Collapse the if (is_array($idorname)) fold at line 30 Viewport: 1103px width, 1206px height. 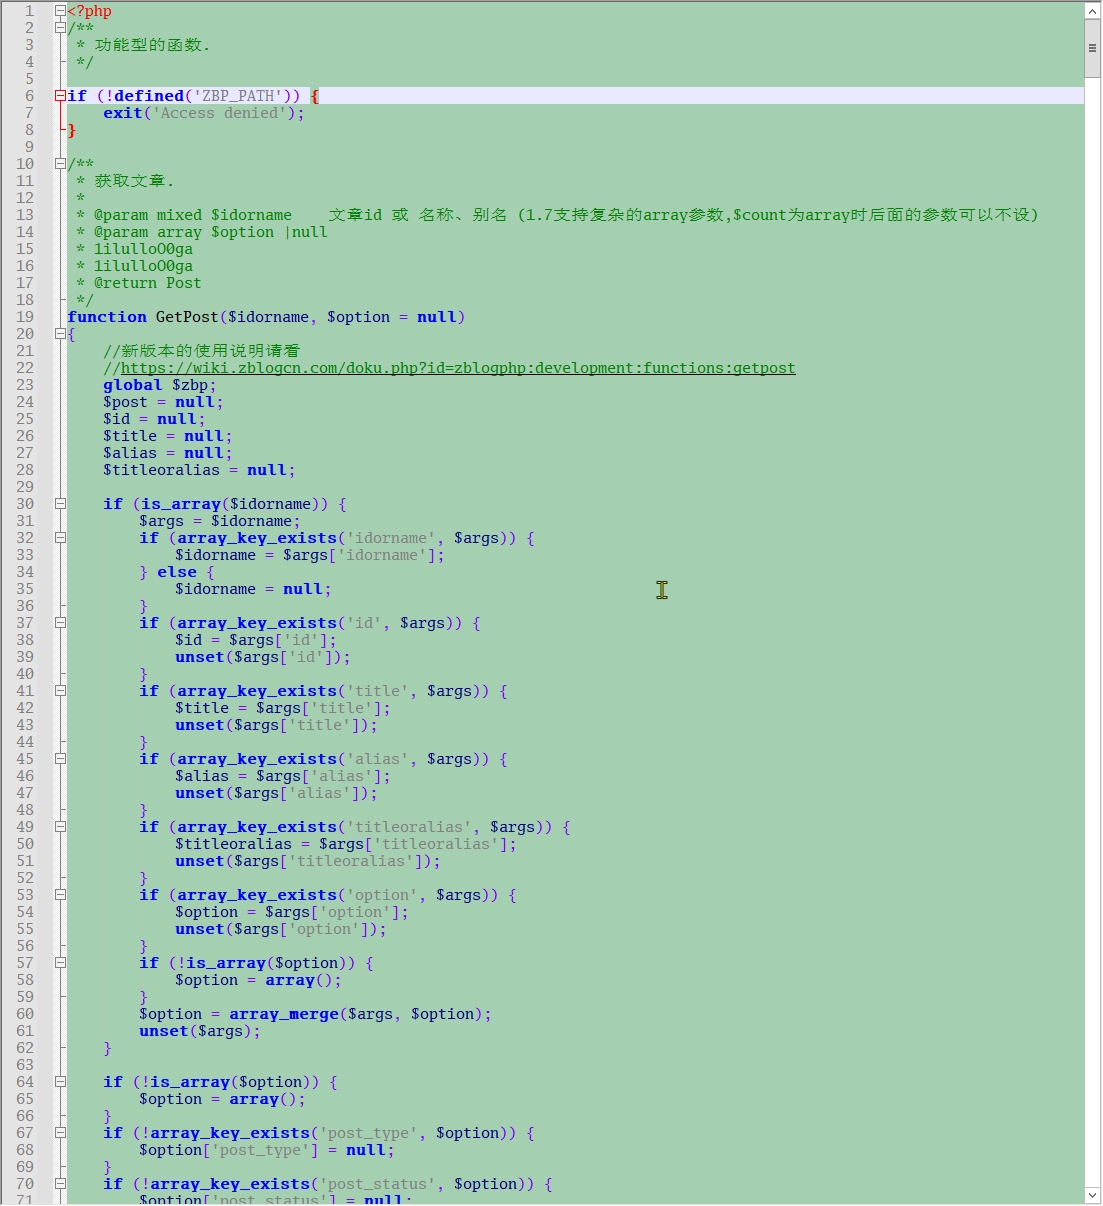pyautogui.click(x=60, y=504)
